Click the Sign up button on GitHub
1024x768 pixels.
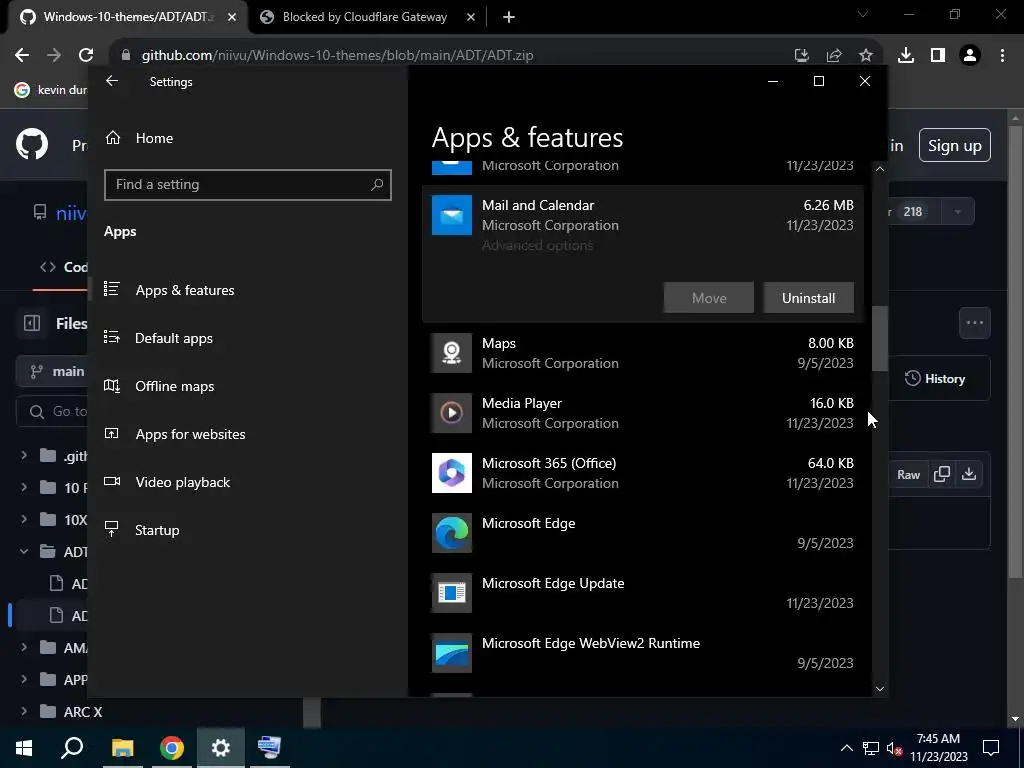[954, 145]
